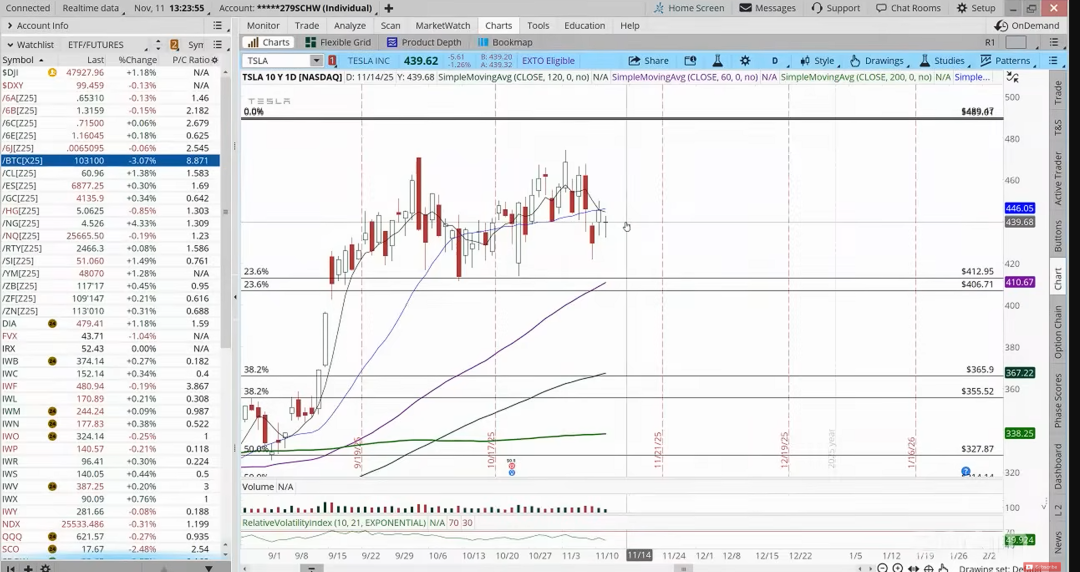Click the TSLA symbol input field
The width and height of the screenshot is (1080, 572).
pyautogui.click(x=276, y=61)
